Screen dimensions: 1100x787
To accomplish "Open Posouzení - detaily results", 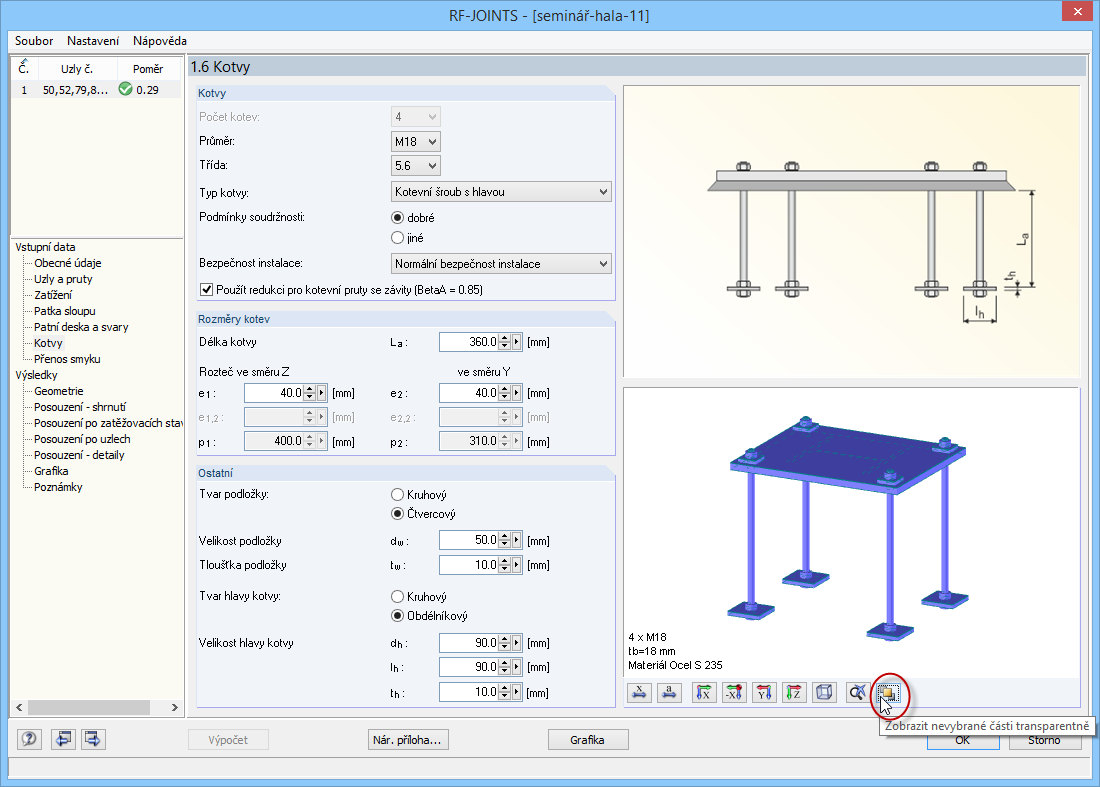I will [x=79, y=455].
